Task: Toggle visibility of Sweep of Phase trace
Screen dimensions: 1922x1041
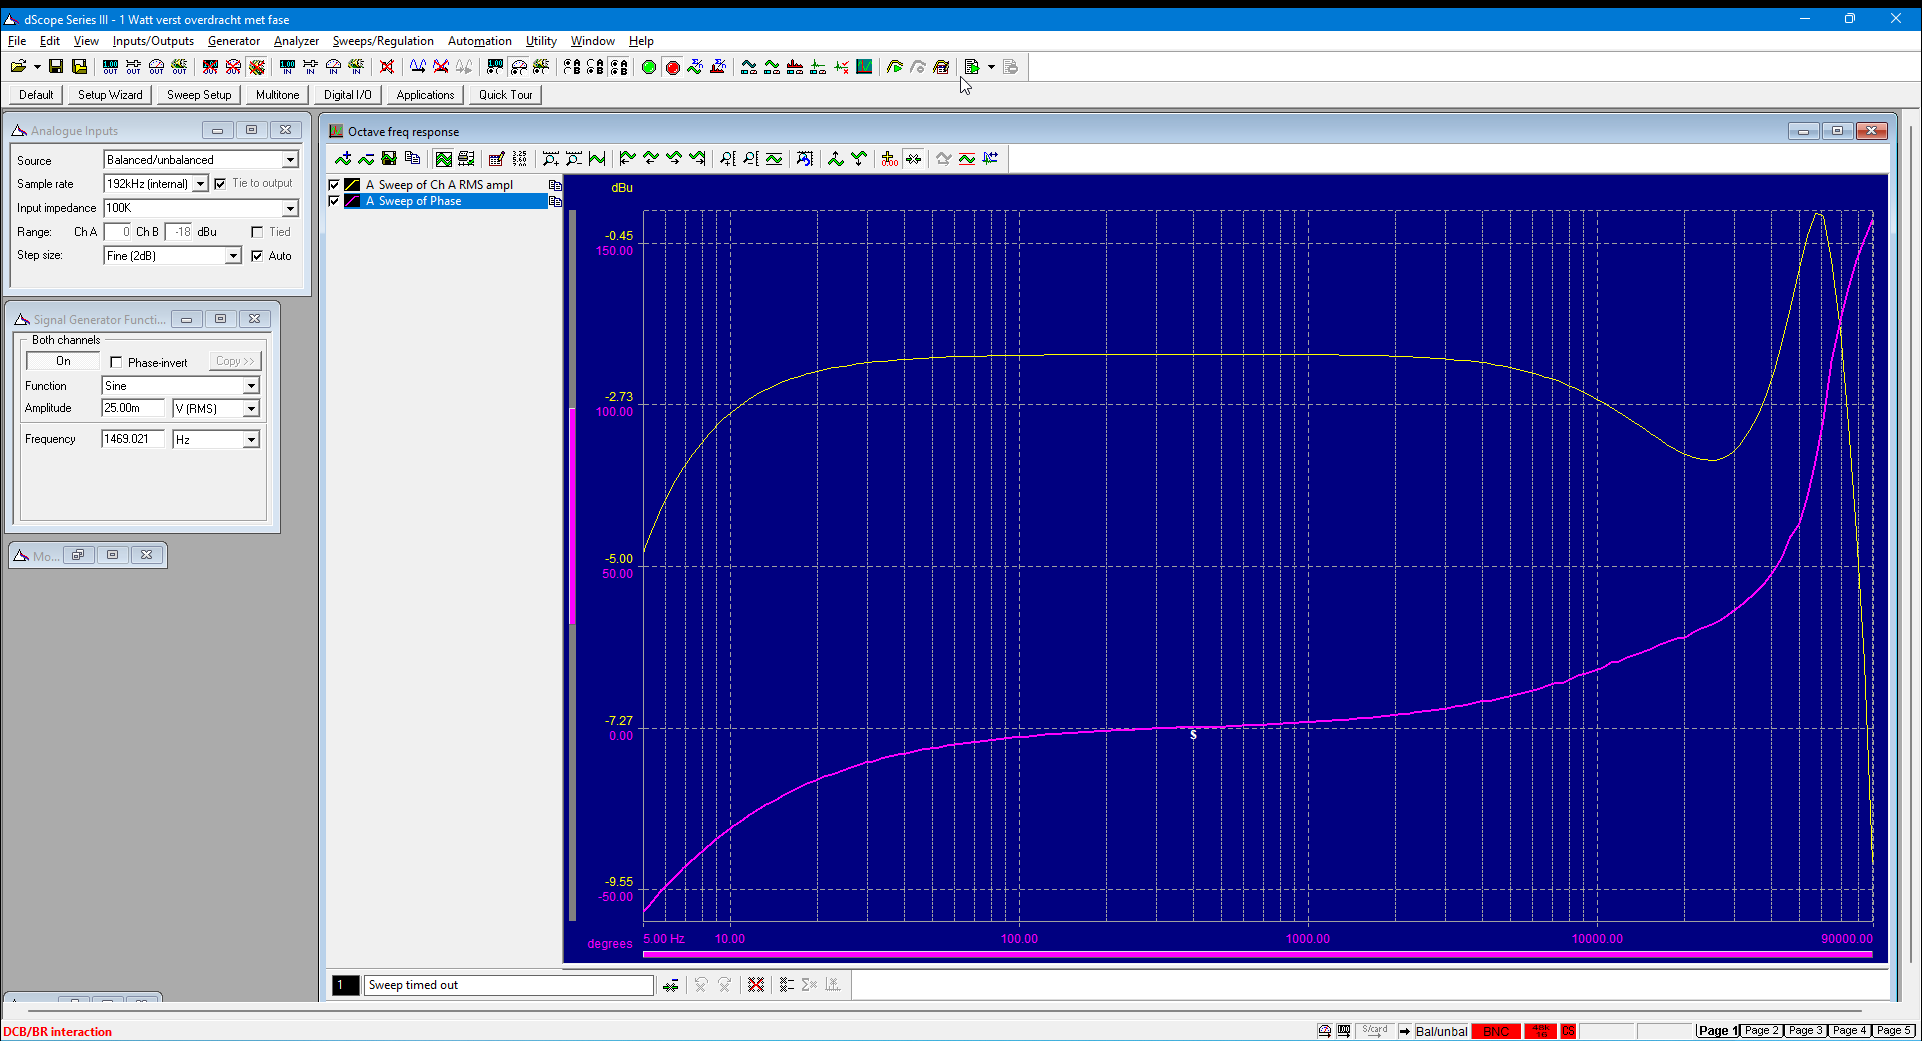Action: click(x=334, y=201)
